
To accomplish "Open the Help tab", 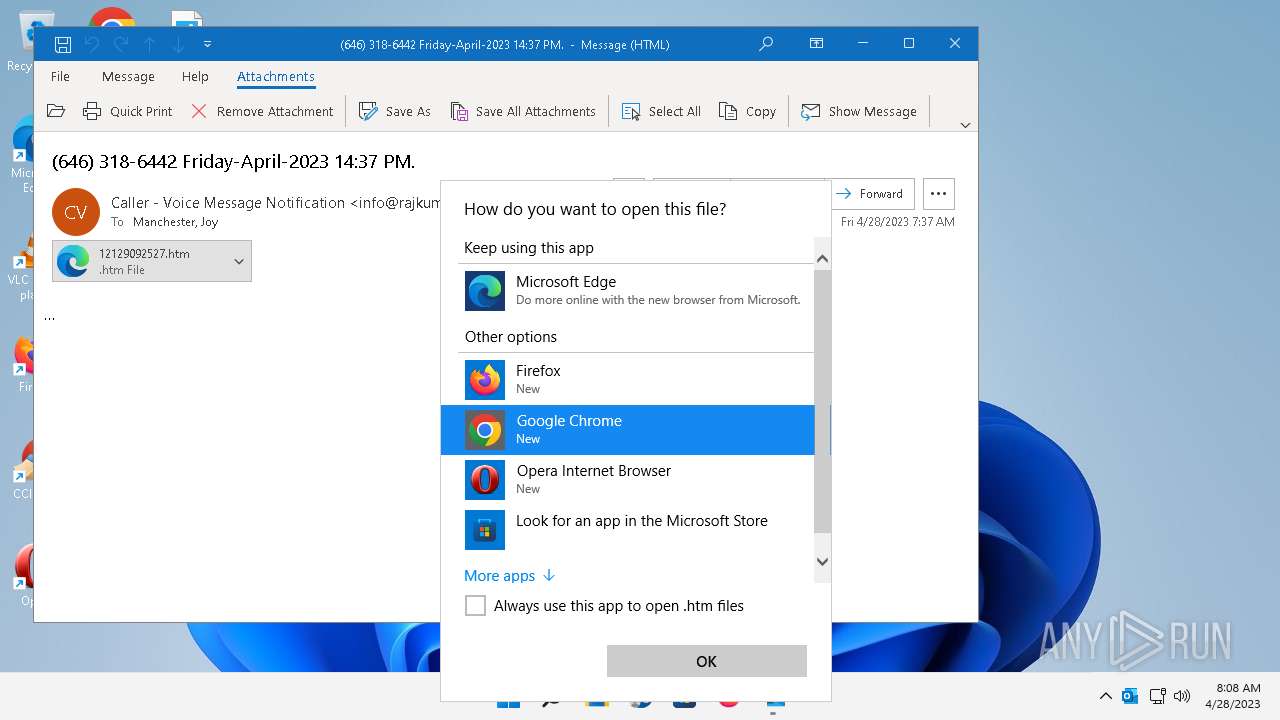I will pyautogui.click(x=195, y=76).
